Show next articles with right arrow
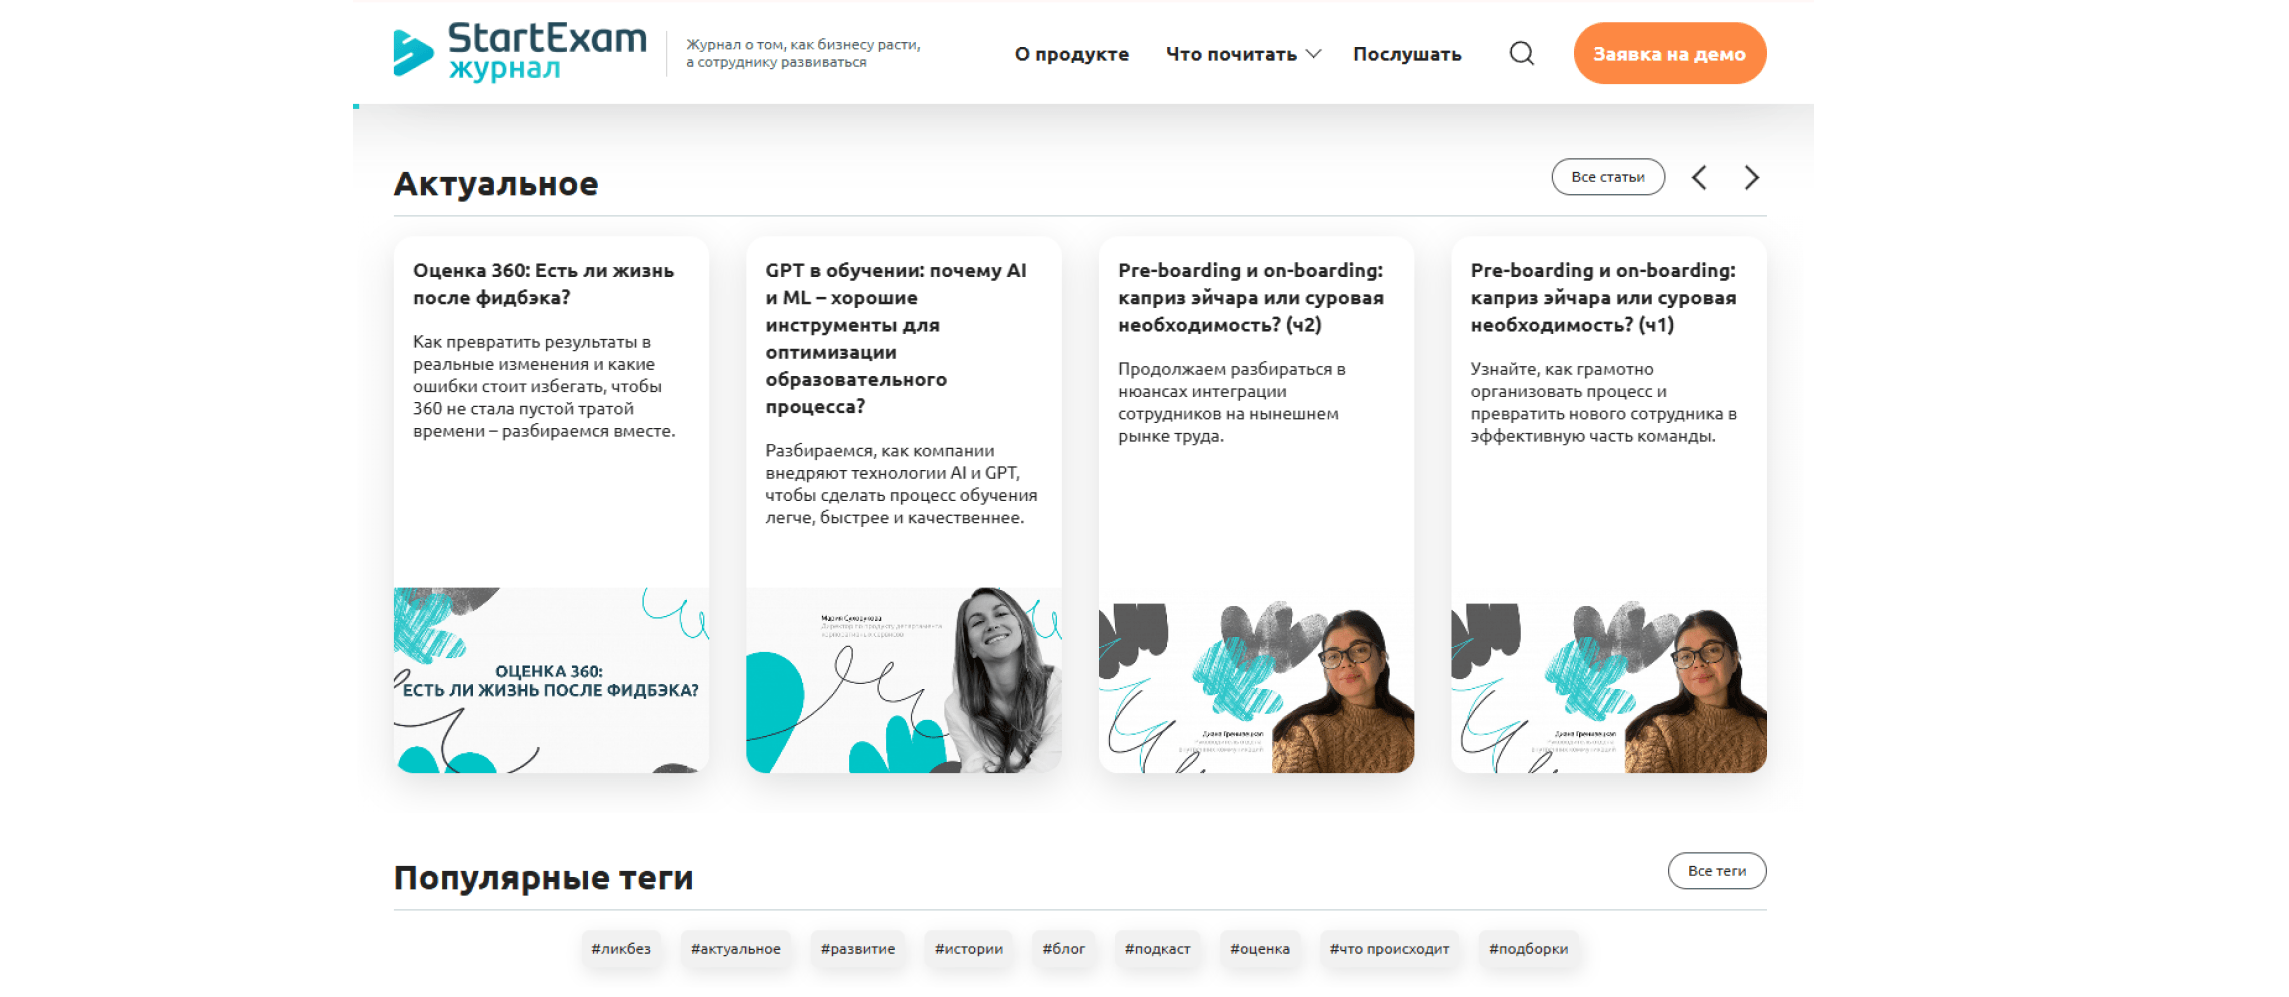The height and width of the screenshot is (997, 2289). pos(1751,177)
